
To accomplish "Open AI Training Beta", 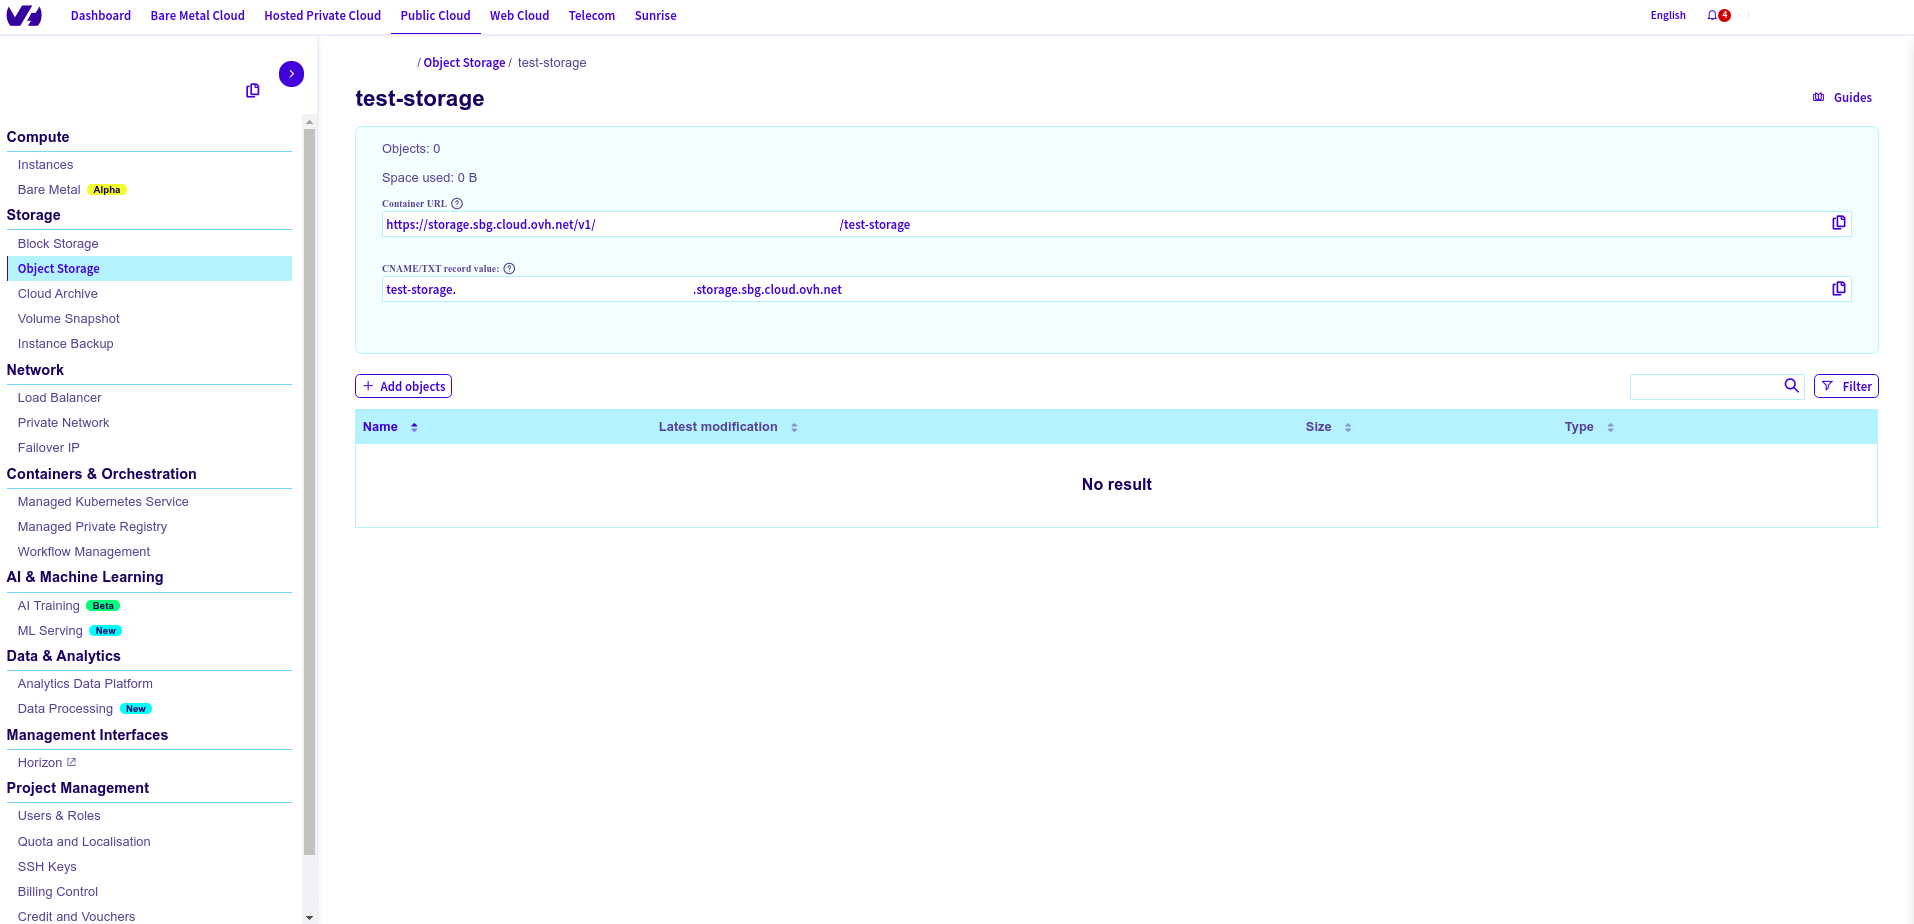I will (68, 606).
